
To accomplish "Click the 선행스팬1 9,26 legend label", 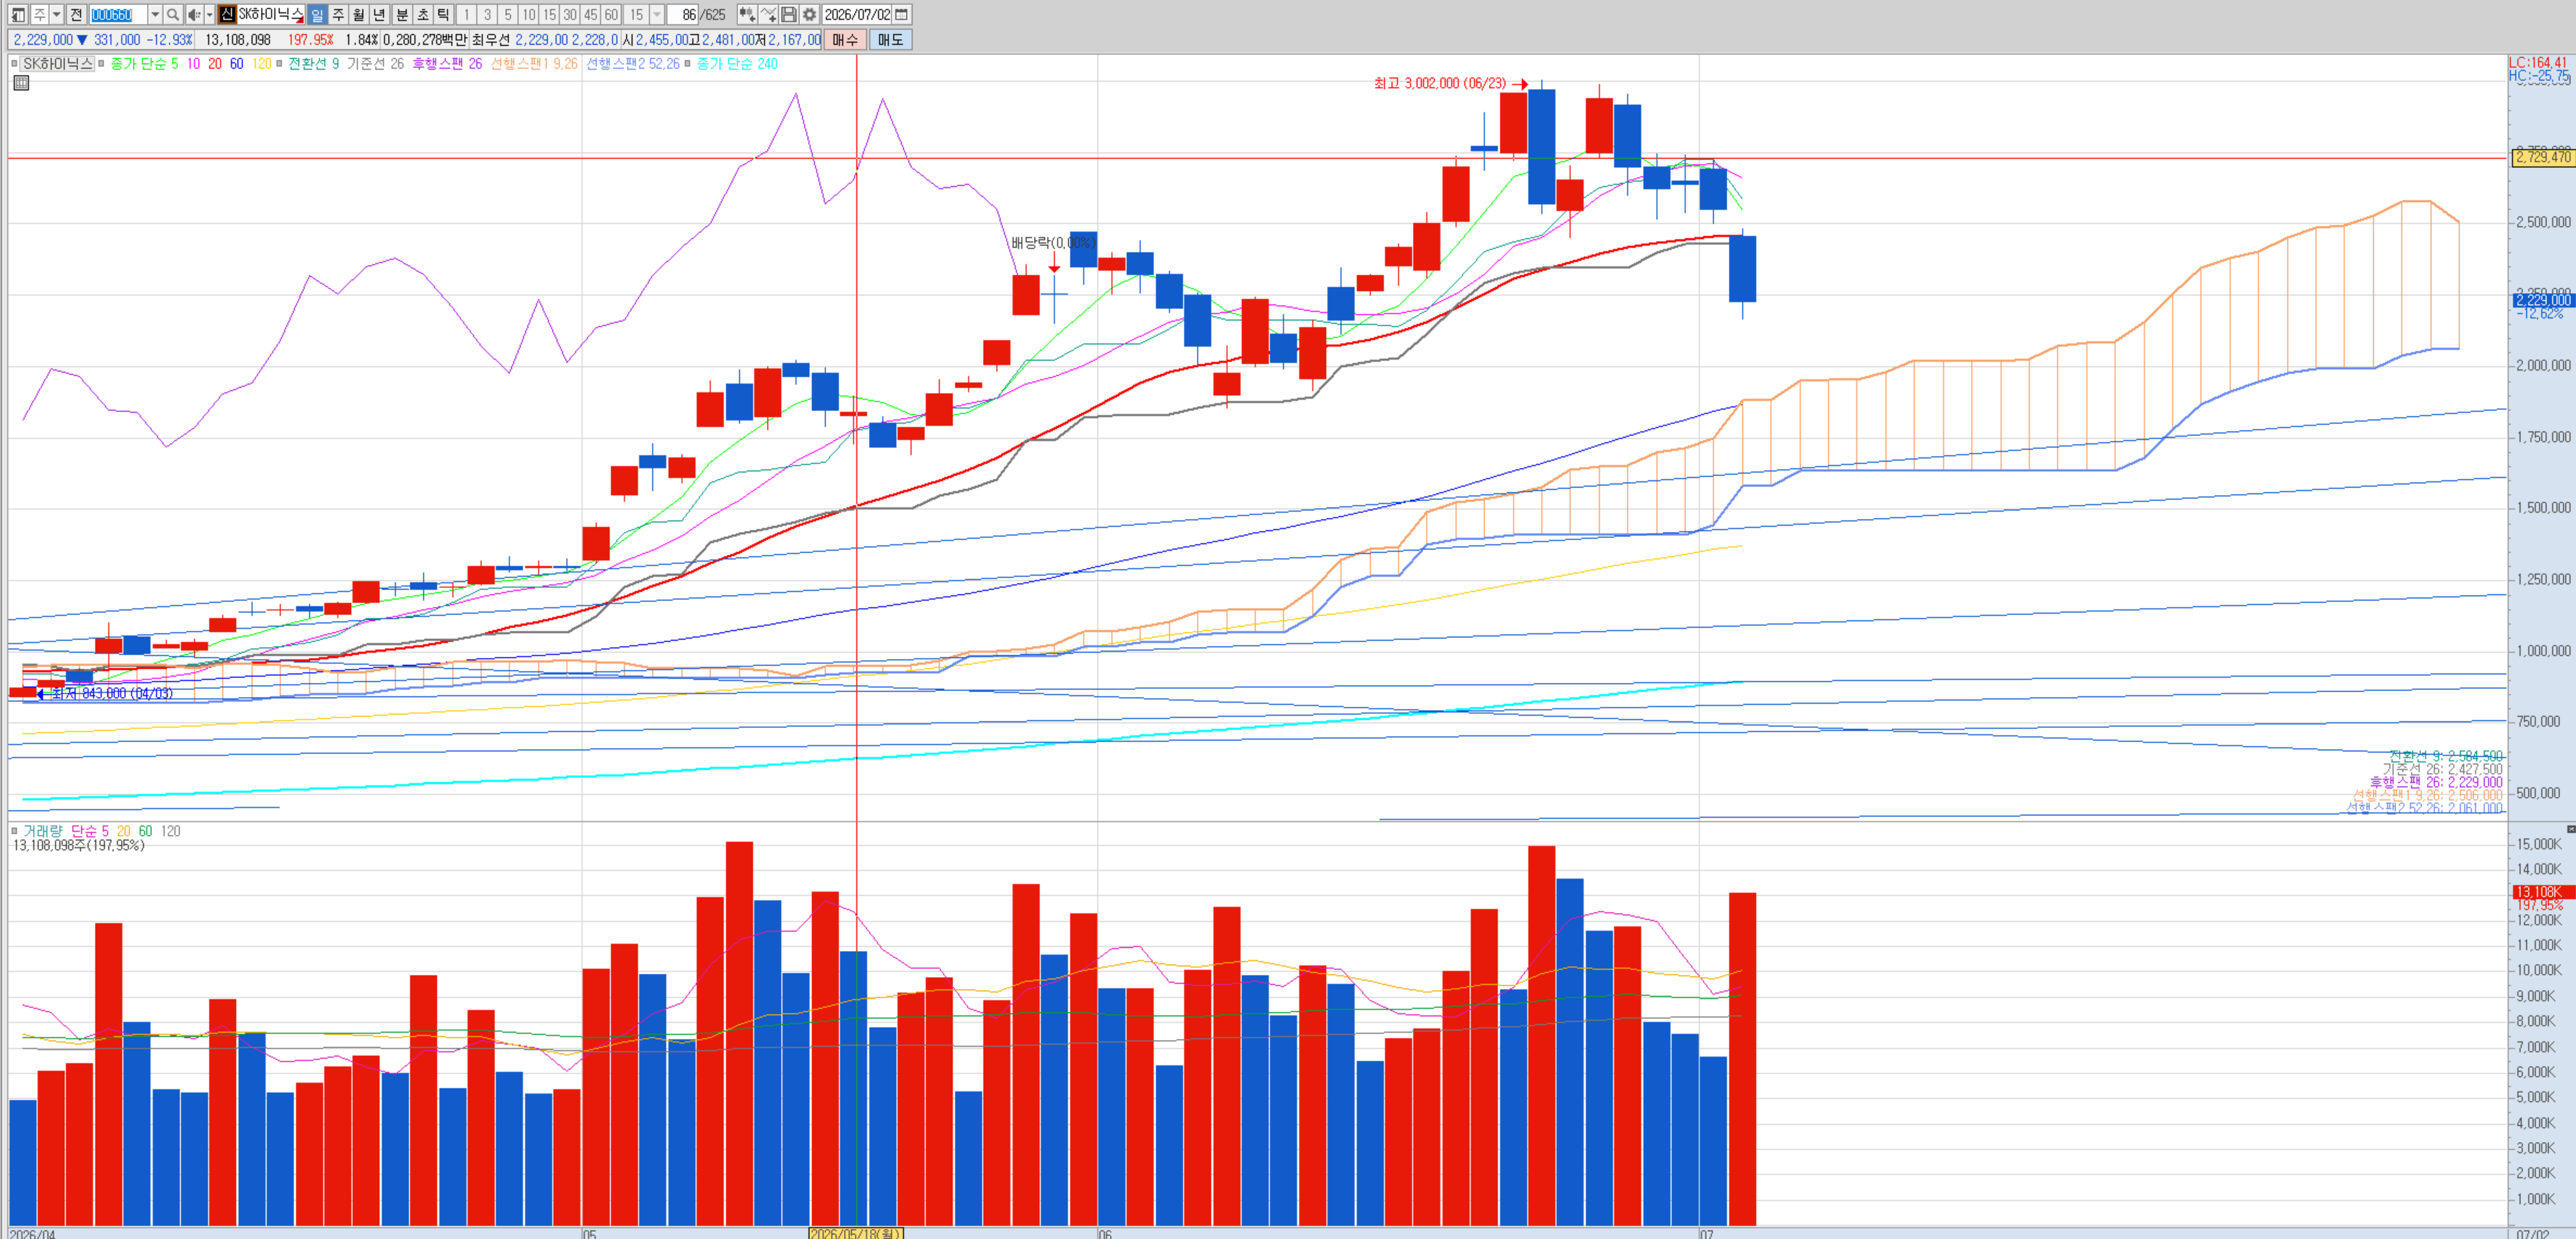I will (x=534, y=63).
